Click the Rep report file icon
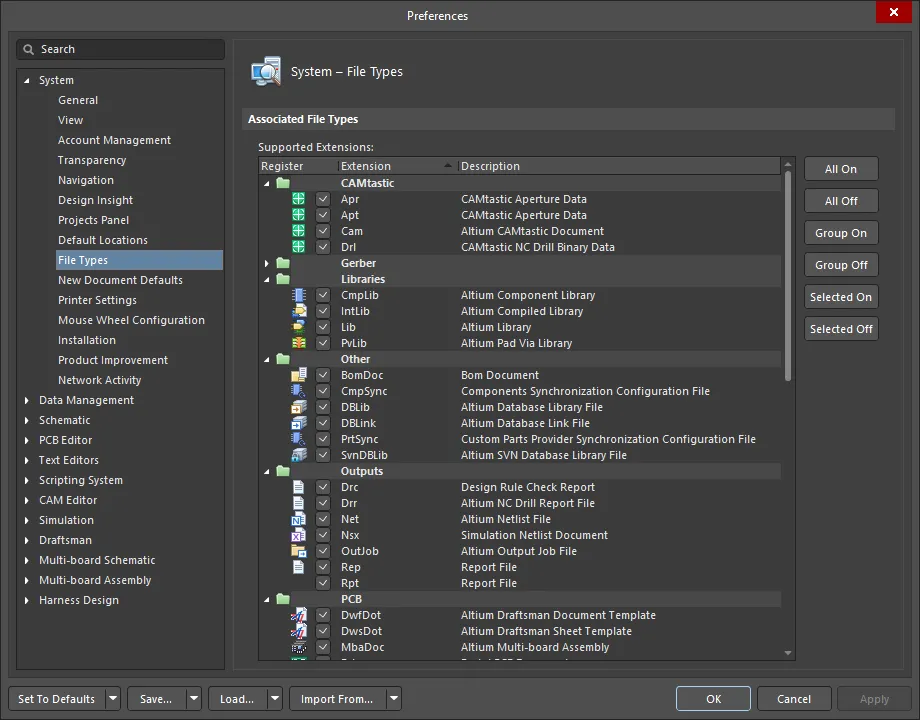The image size is (920, 720). [299, 567]
